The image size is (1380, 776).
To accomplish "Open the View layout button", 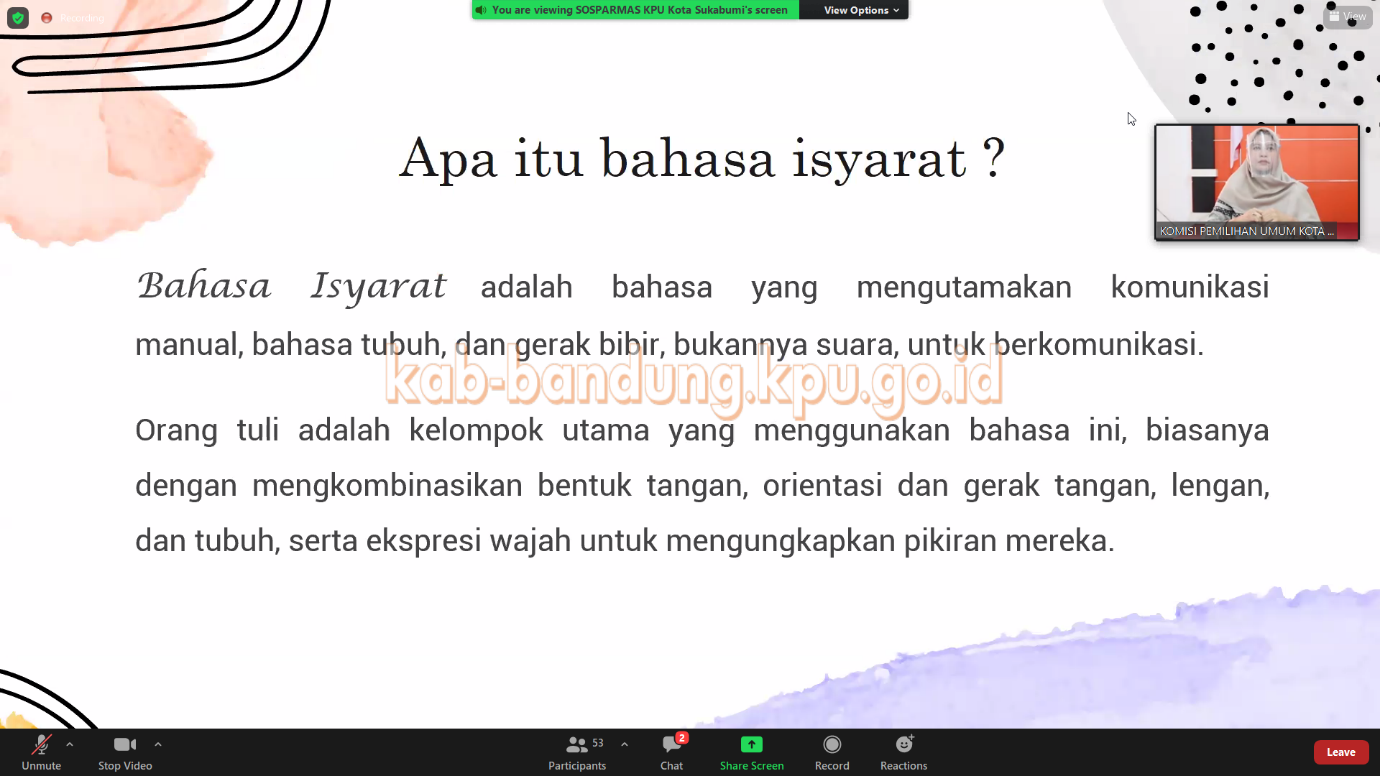I will point(1347,16).
